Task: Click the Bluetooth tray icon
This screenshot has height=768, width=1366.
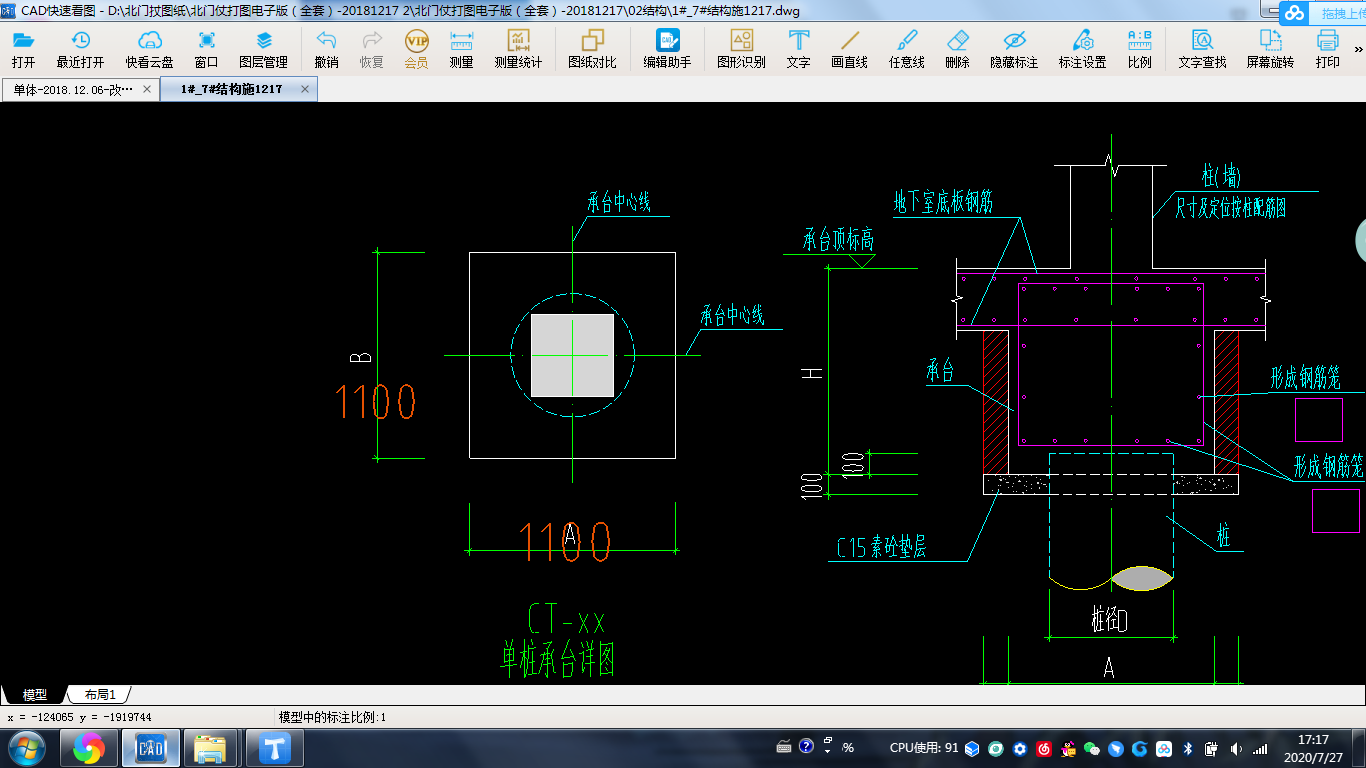Action: 1188,748
